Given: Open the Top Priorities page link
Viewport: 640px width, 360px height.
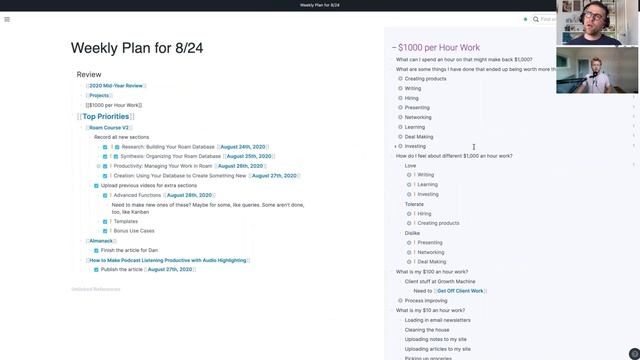Looking at the screenshot, I should point(106,116).
